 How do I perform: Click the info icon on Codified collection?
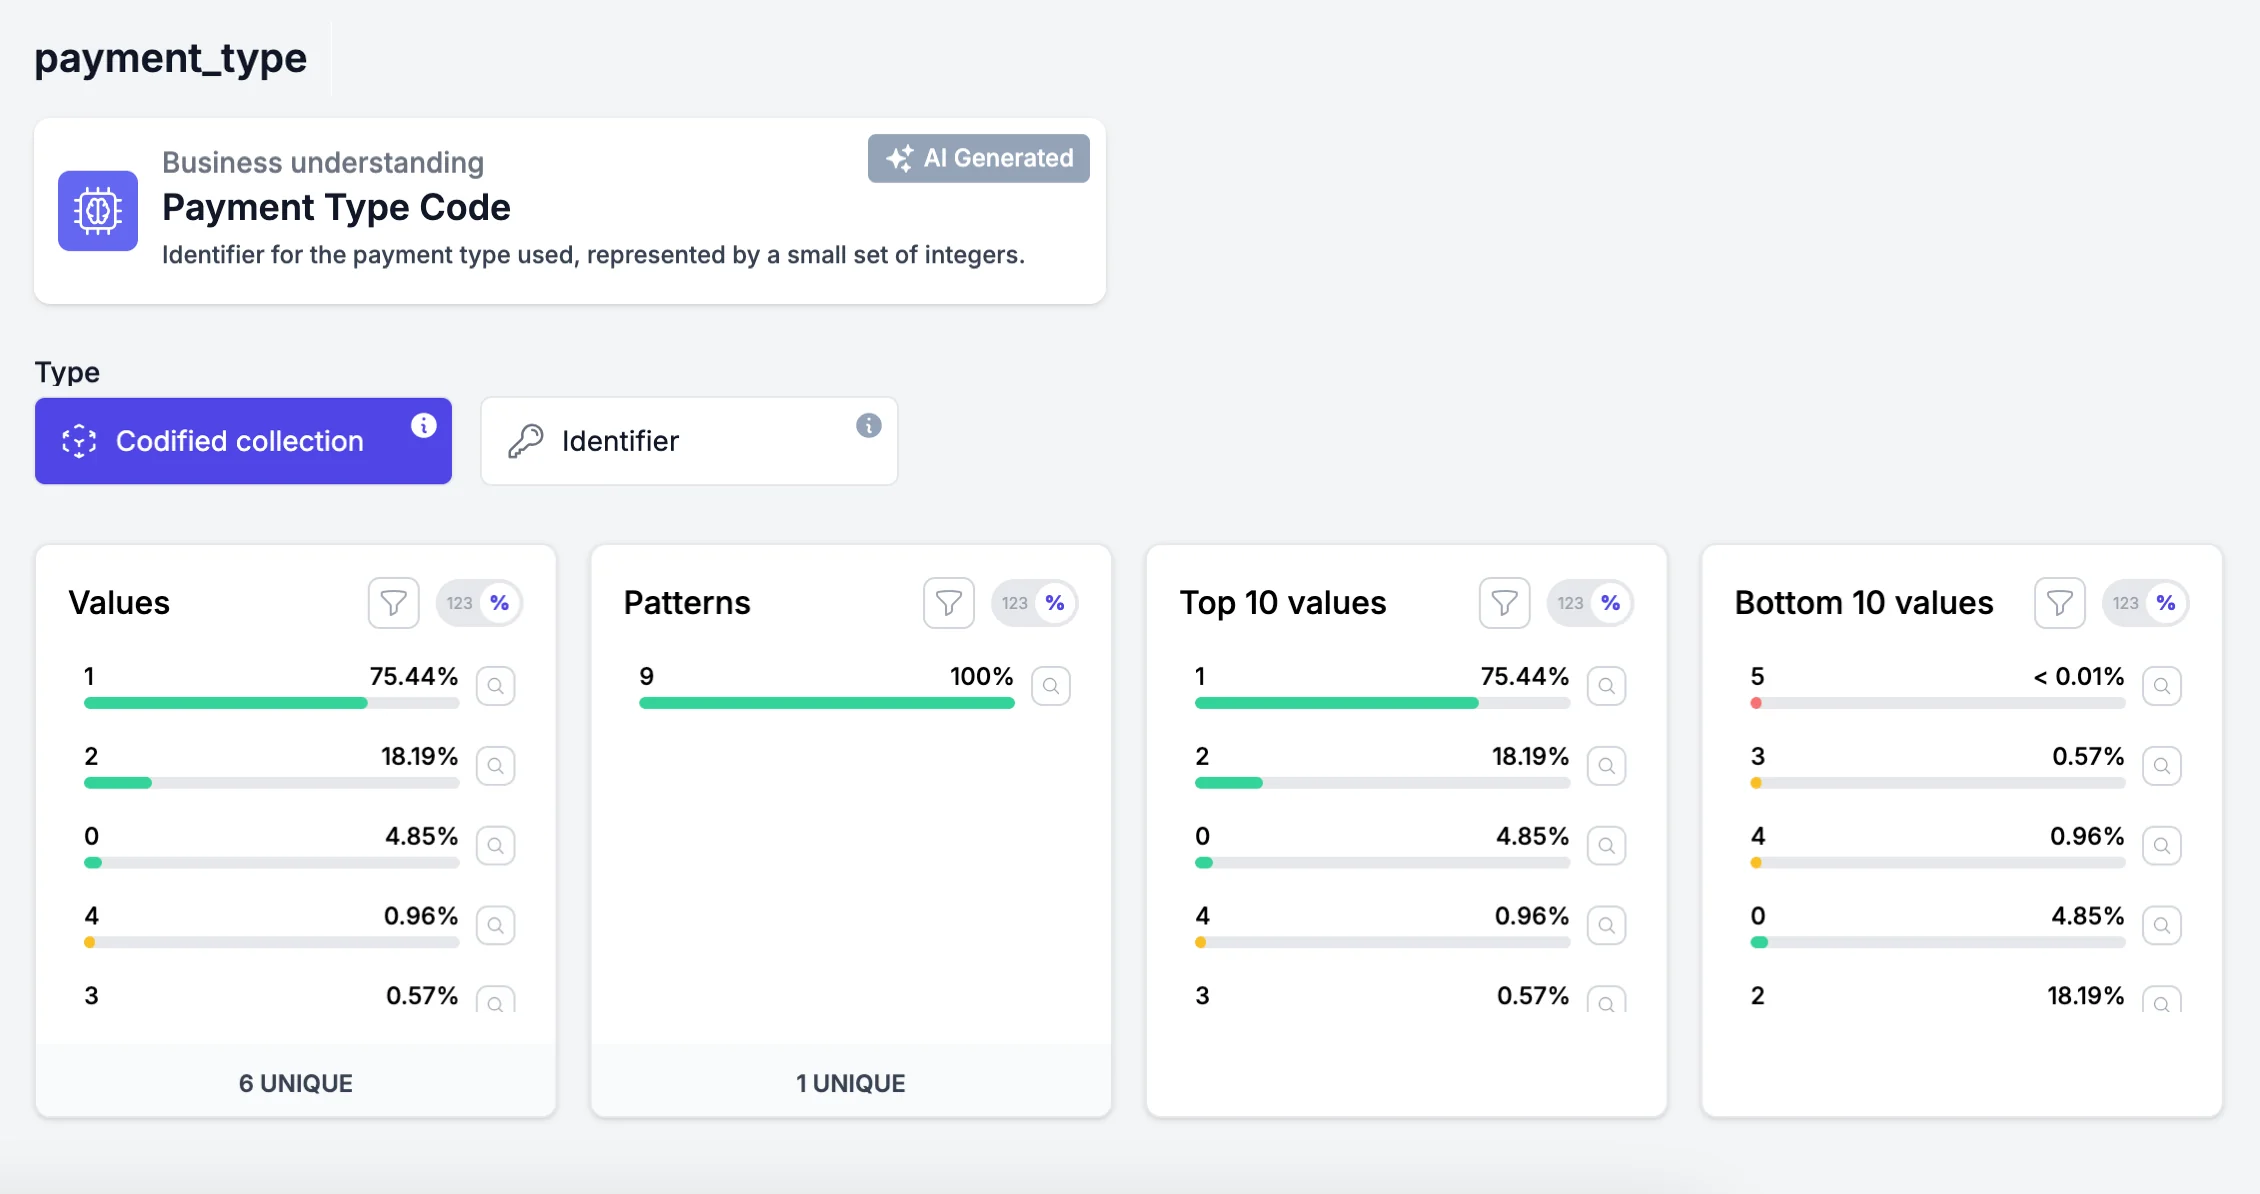tap(423, 425)
